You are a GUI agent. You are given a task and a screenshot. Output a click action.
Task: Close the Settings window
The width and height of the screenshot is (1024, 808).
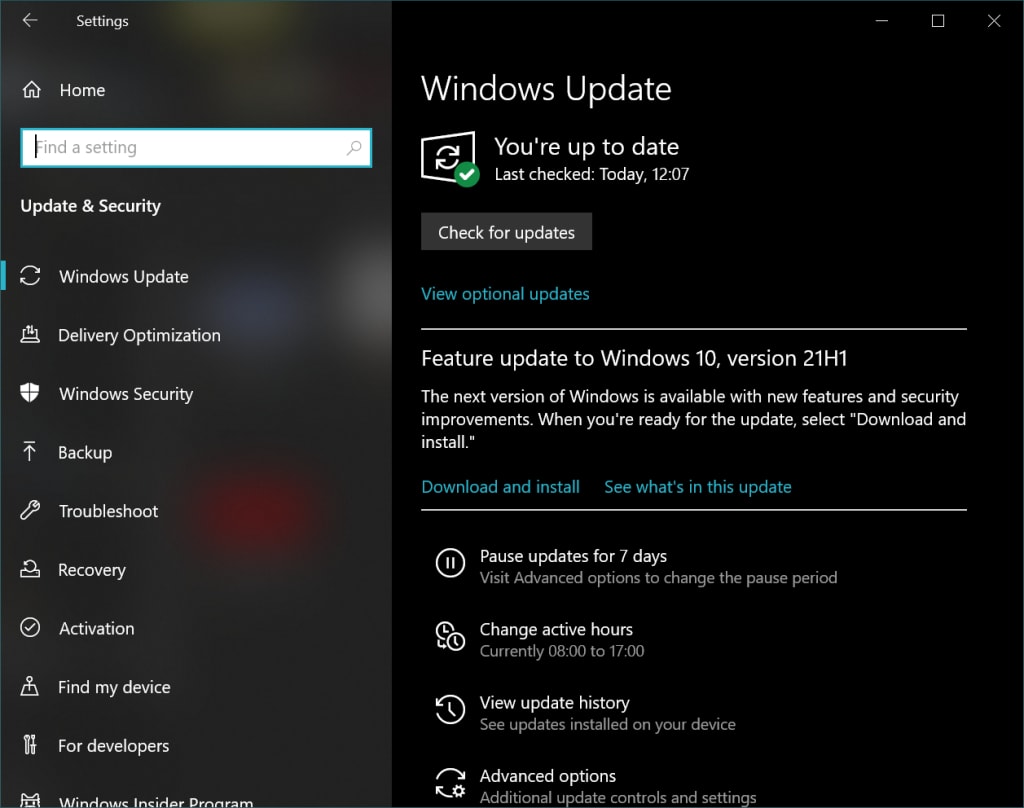pos(994,20)
